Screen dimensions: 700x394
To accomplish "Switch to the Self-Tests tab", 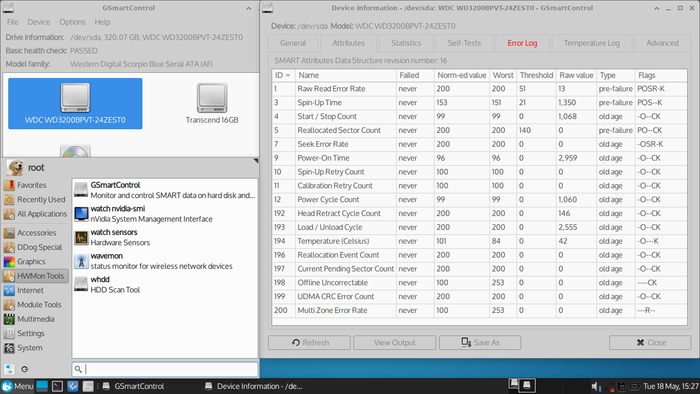I will coord(464,43).
